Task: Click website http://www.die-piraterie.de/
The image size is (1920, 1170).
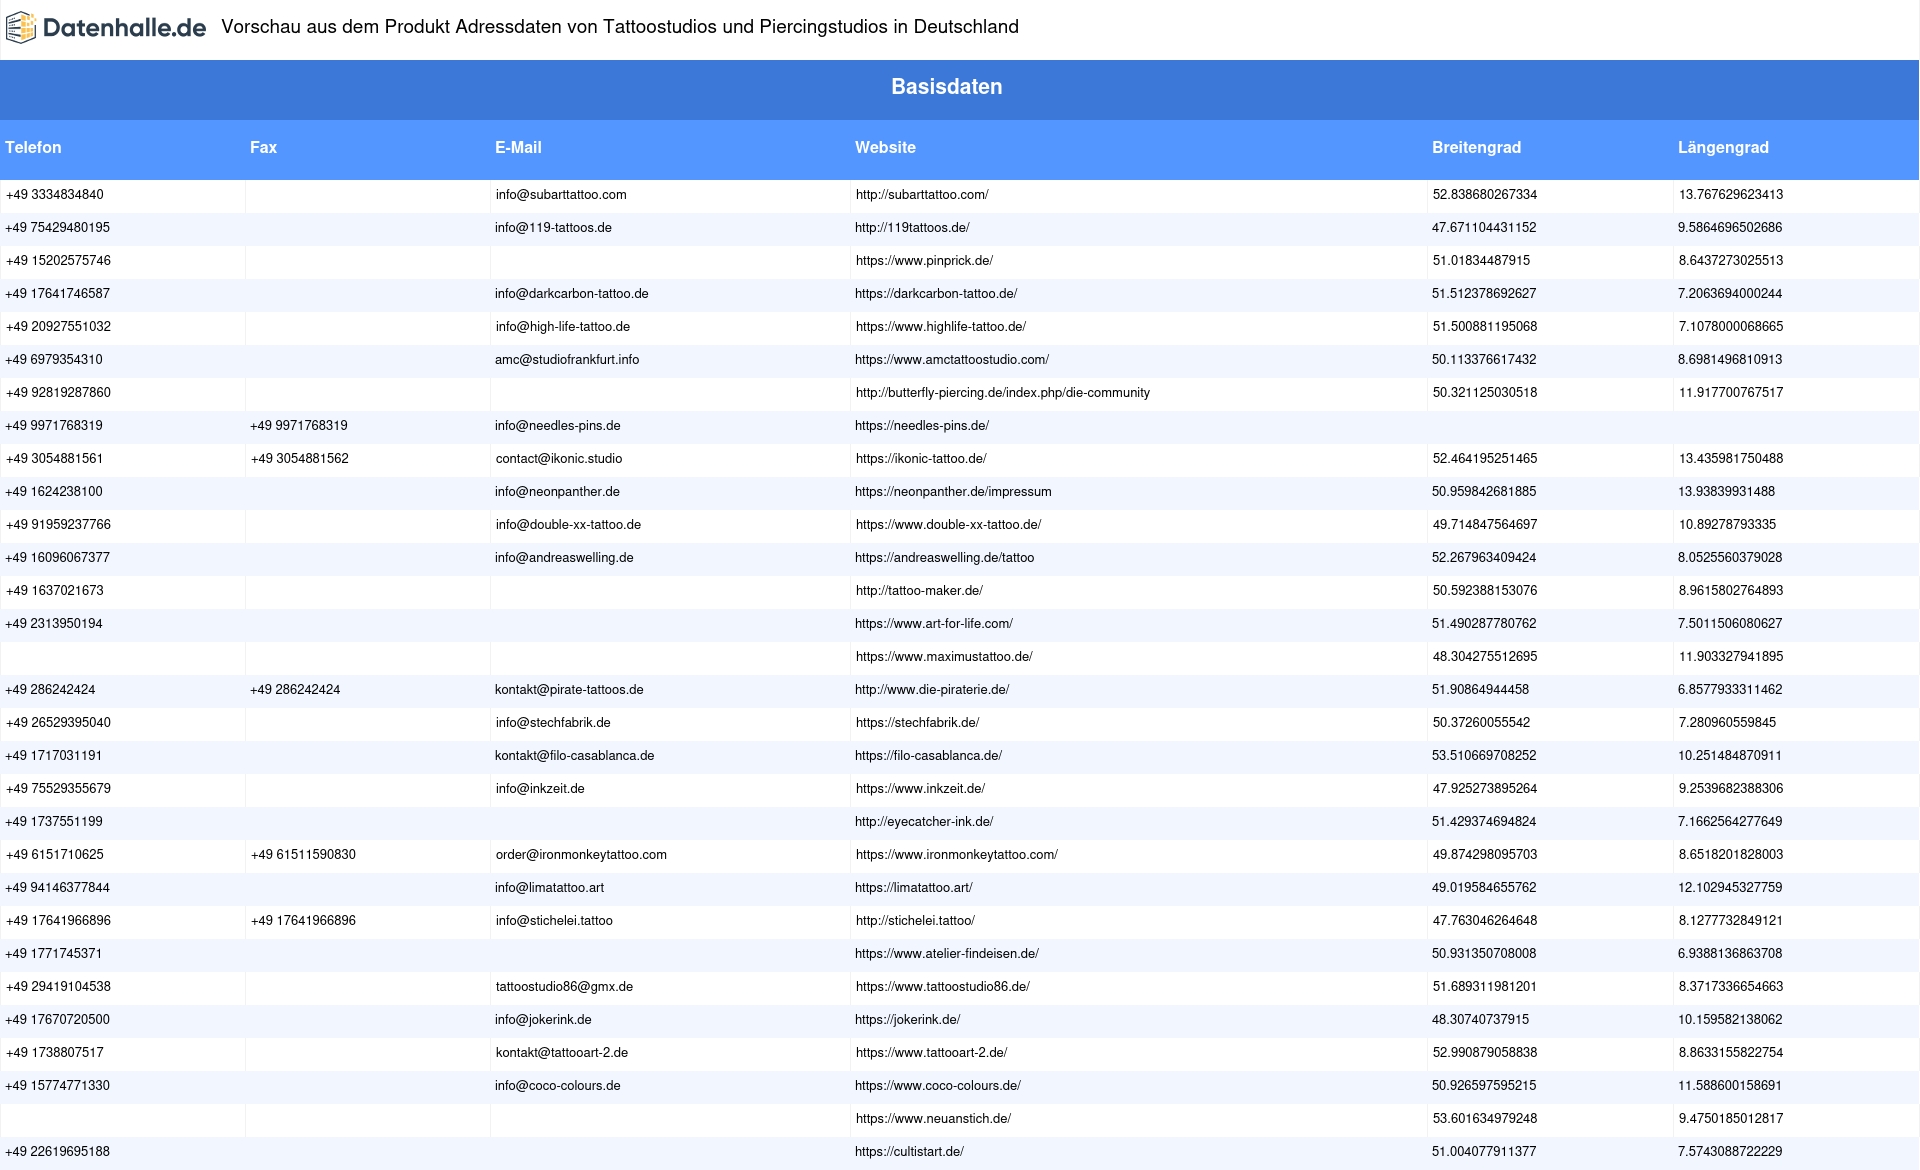Action: pos(932,690)
